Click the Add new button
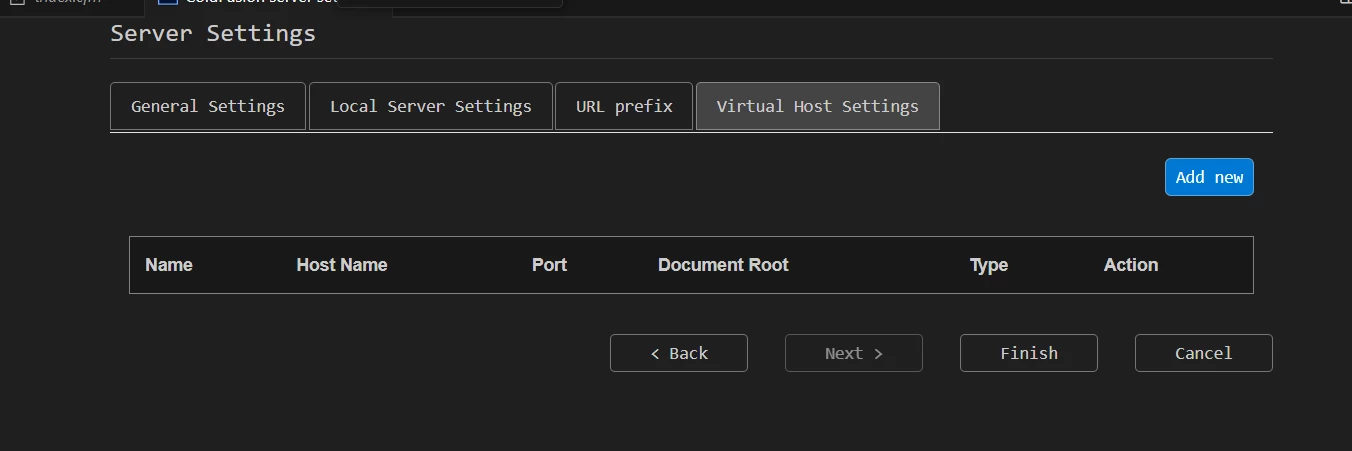Screen dimensions: 1352x451 pyautogui.click(x=1209, y=177)
